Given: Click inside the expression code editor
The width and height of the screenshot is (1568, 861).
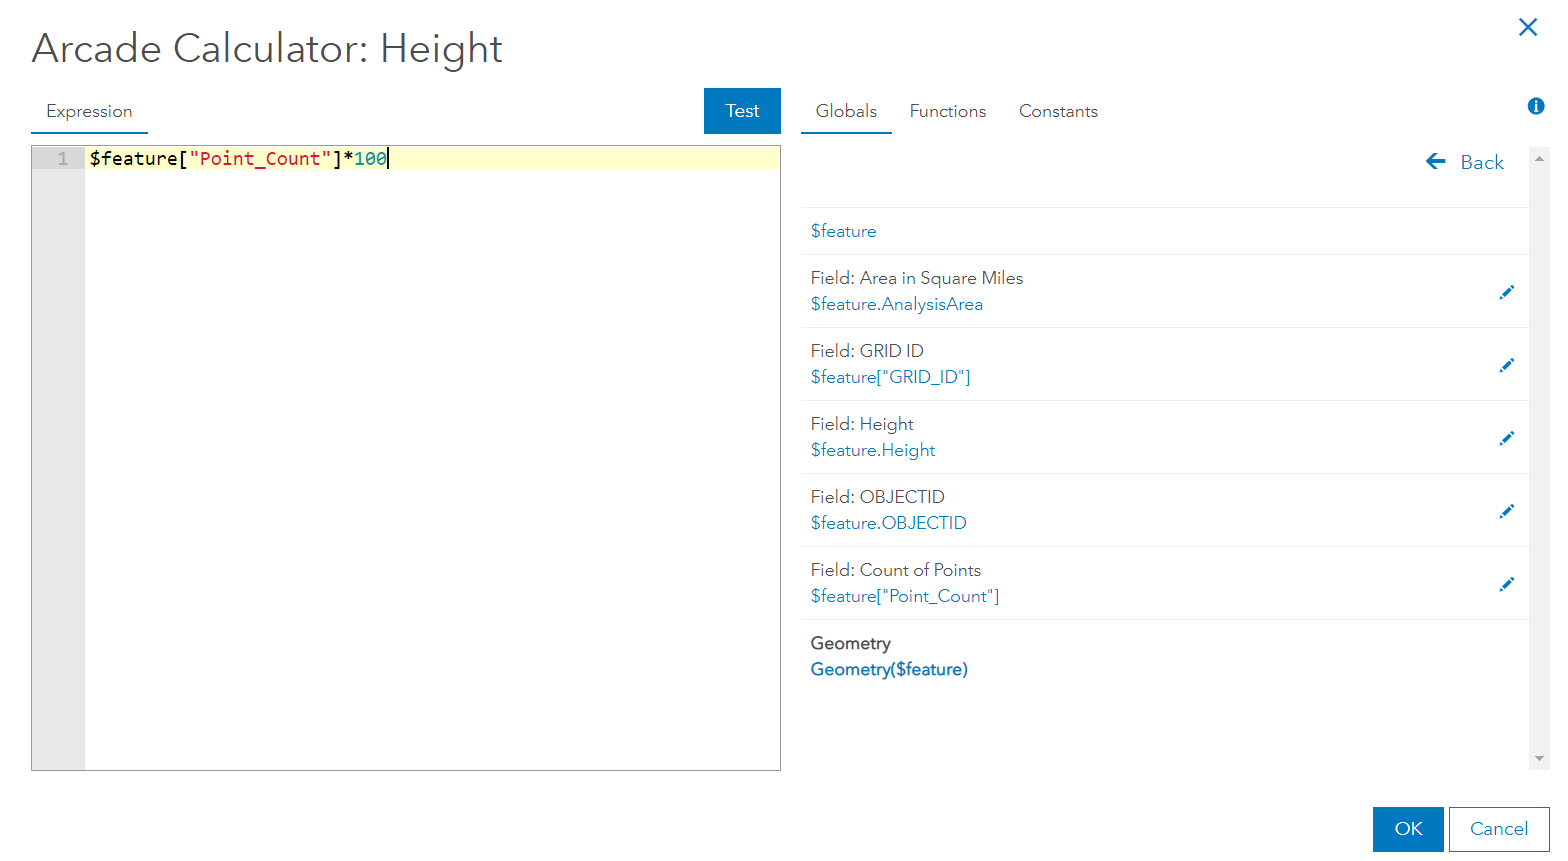Looking at the screenshot, I should [x=430, y=450].
